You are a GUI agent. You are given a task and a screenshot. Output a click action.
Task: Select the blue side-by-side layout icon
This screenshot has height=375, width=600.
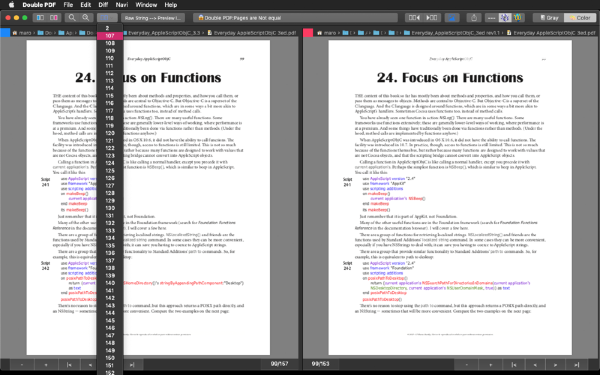point(40,18)
